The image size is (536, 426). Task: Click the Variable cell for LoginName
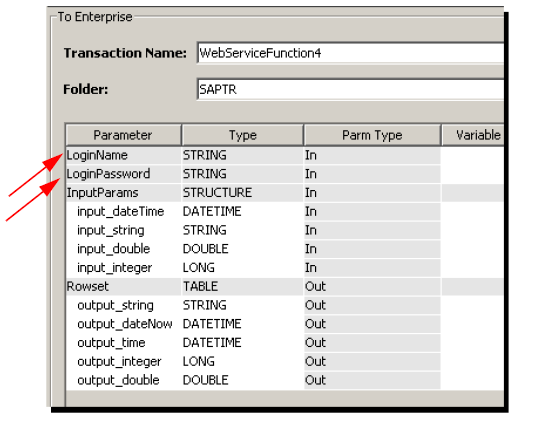coord(473,156)
